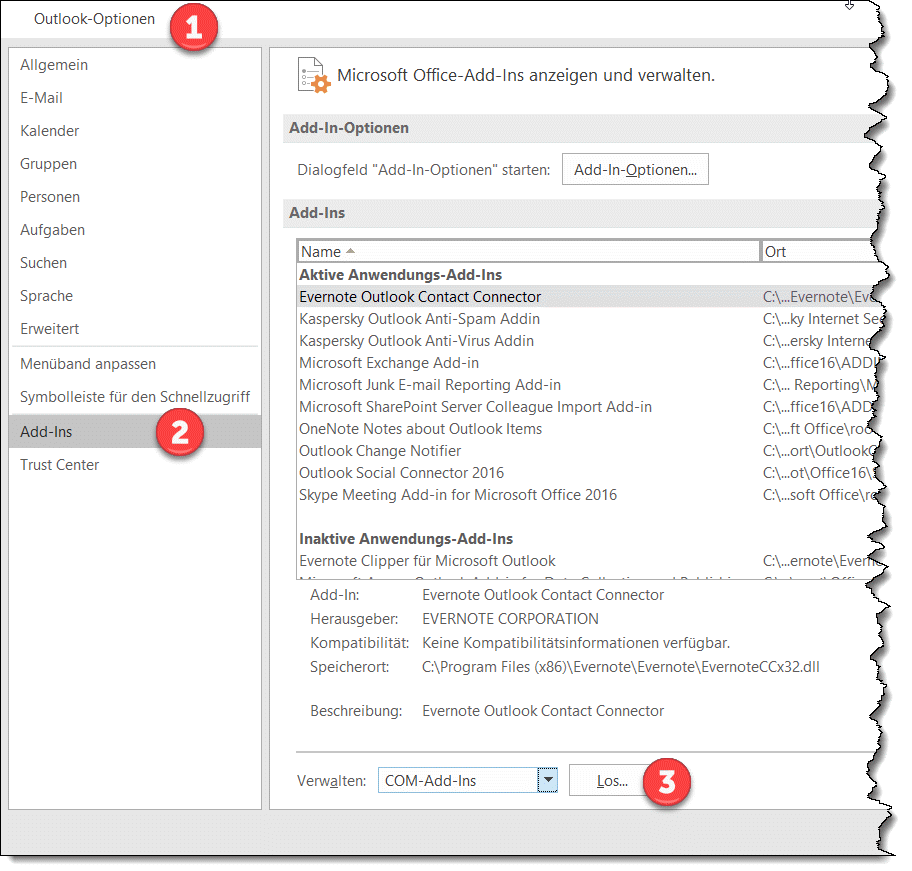
Task: Select the Add-Ins category
Action: [x=135, y=432]
